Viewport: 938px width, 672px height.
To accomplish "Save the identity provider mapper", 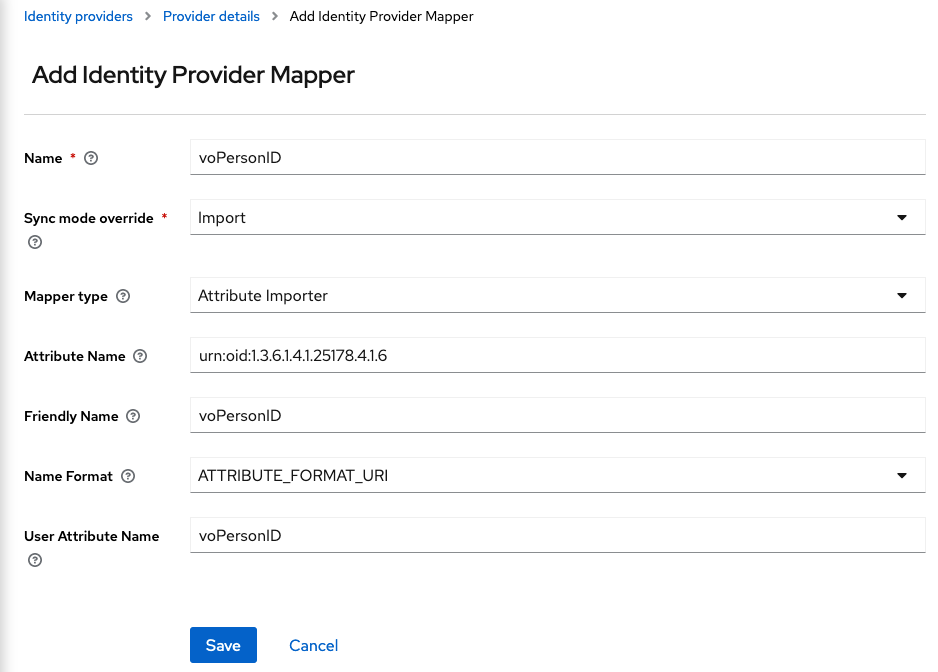I will pyautogui.click(x=223, y=645).
